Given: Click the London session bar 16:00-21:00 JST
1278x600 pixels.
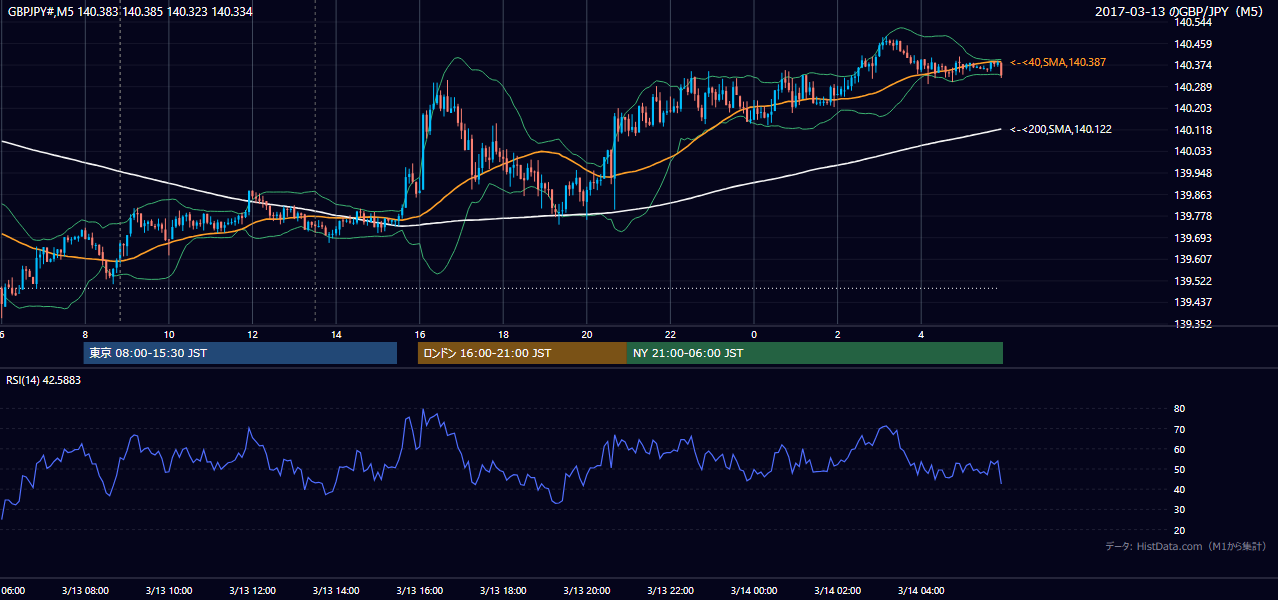Looking at the screenshot, I should tap(522, 353).
